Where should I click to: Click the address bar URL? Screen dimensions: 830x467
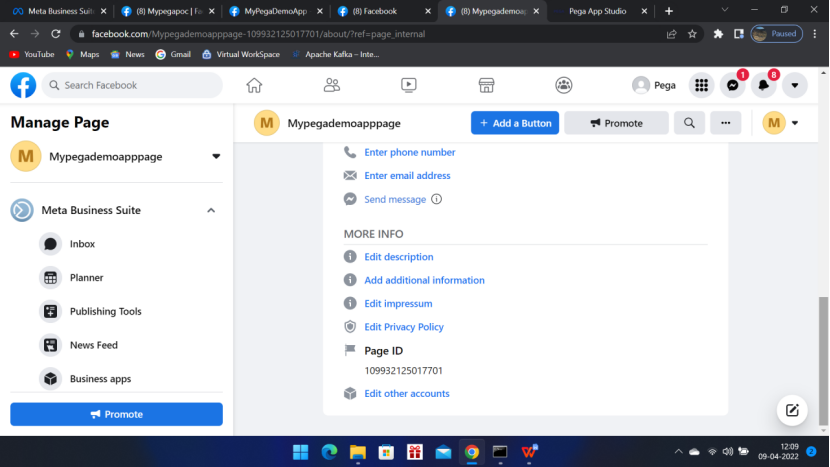(x=258, y=34)
